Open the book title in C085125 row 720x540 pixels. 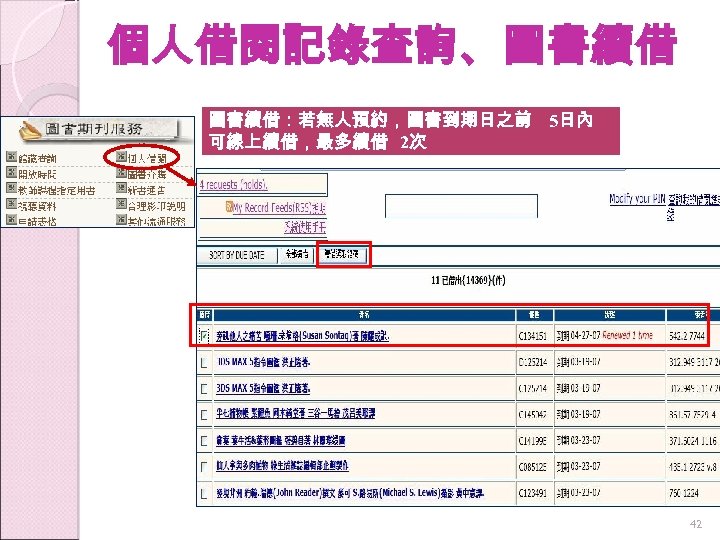pyautogui.click(x=282, y=466)
